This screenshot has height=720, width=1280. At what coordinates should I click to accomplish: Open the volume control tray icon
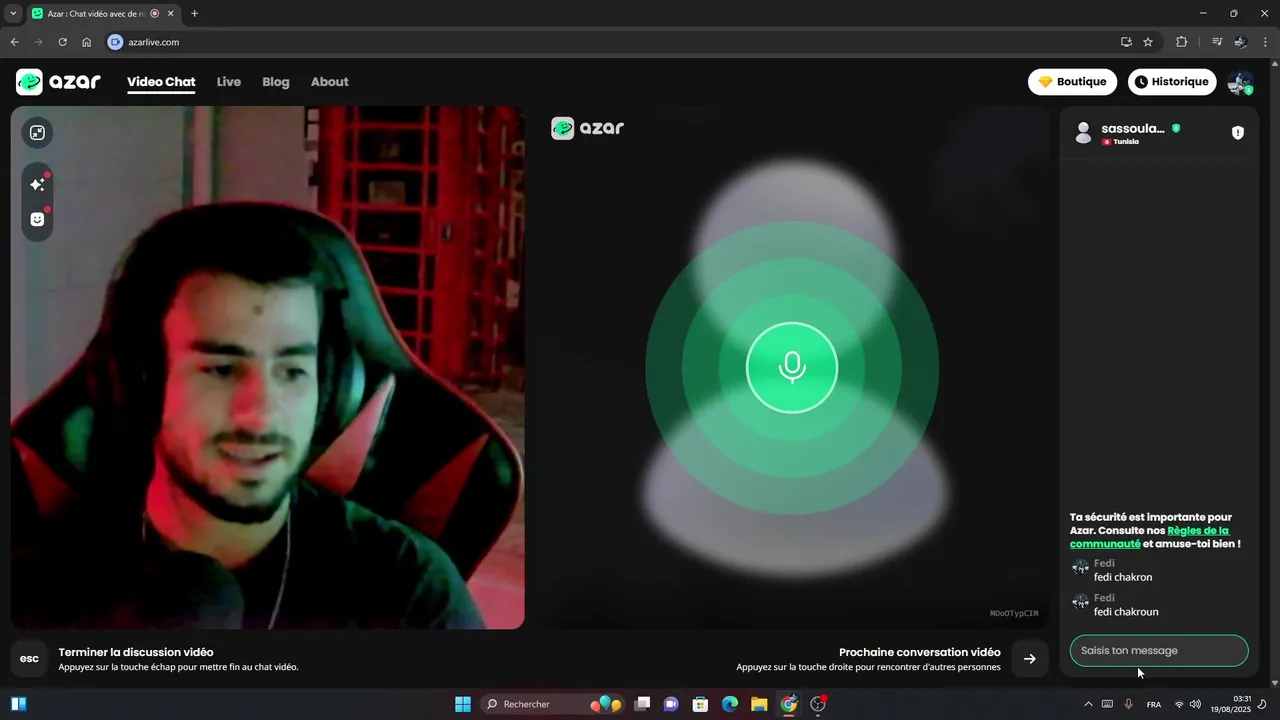pos(1195,705)
